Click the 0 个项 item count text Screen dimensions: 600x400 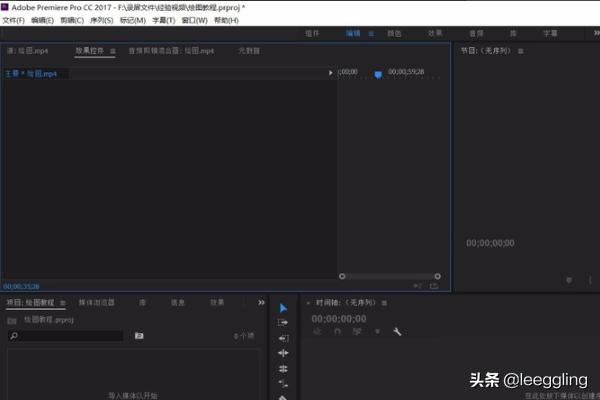[x=244, y=336]
